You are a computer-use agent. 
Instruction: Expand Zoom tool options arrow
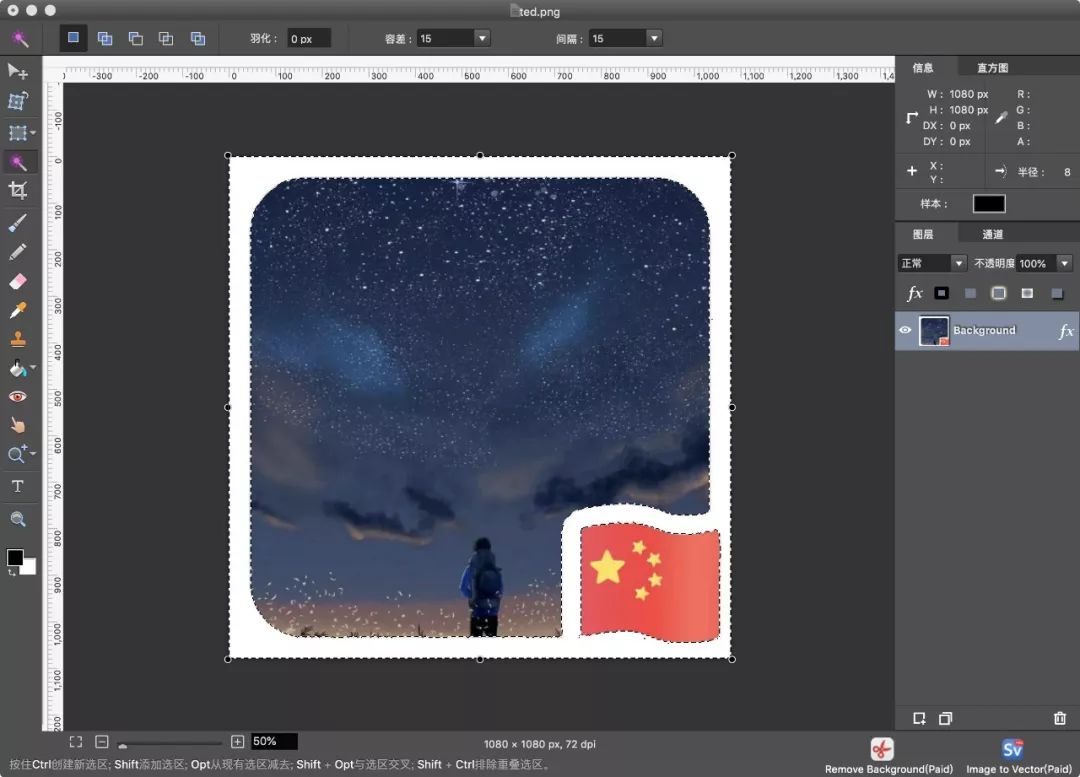[x=32, y=453]
